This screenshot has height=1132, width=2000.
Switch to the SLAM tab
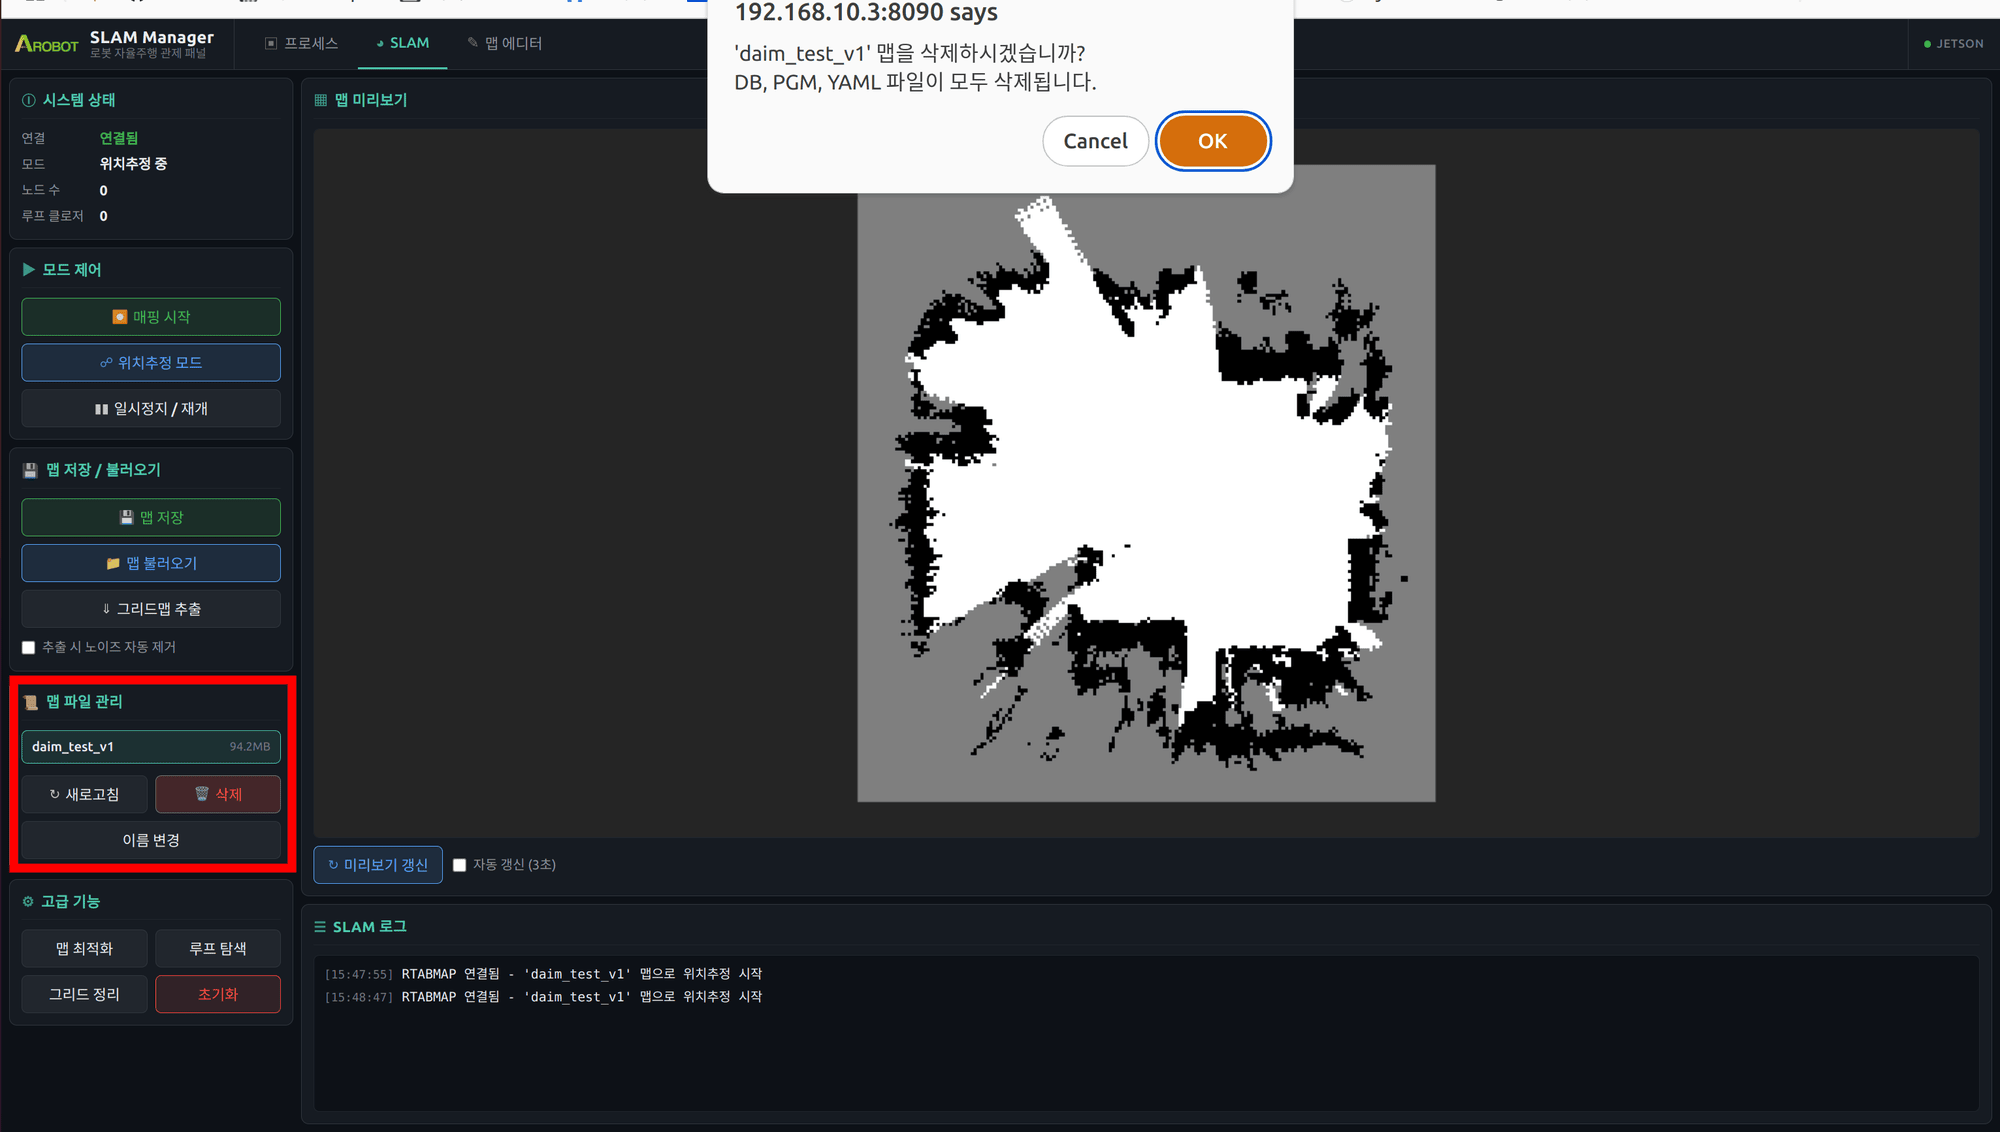tap(402, 43)
